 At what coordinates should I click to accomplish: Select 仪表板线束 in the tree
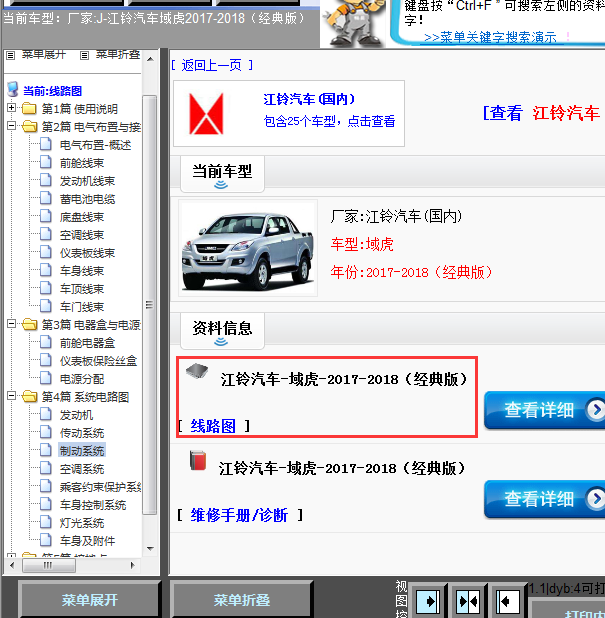tap(87, 253)
